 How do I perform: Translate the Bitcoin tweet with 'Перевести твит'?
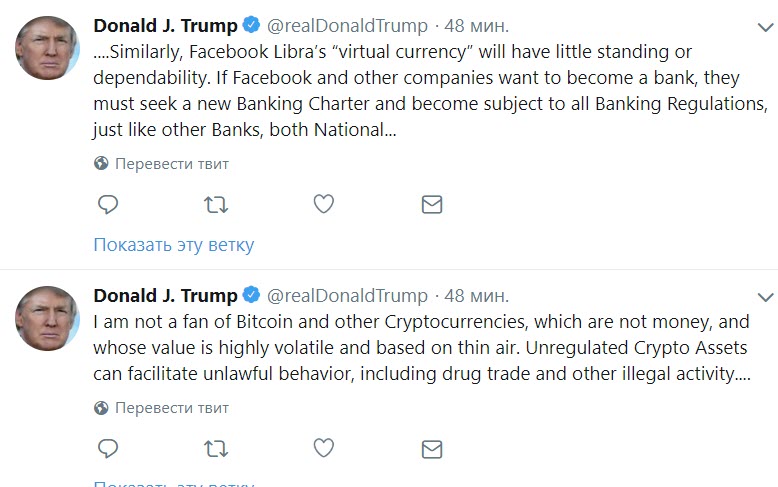[x=171, y=408]
